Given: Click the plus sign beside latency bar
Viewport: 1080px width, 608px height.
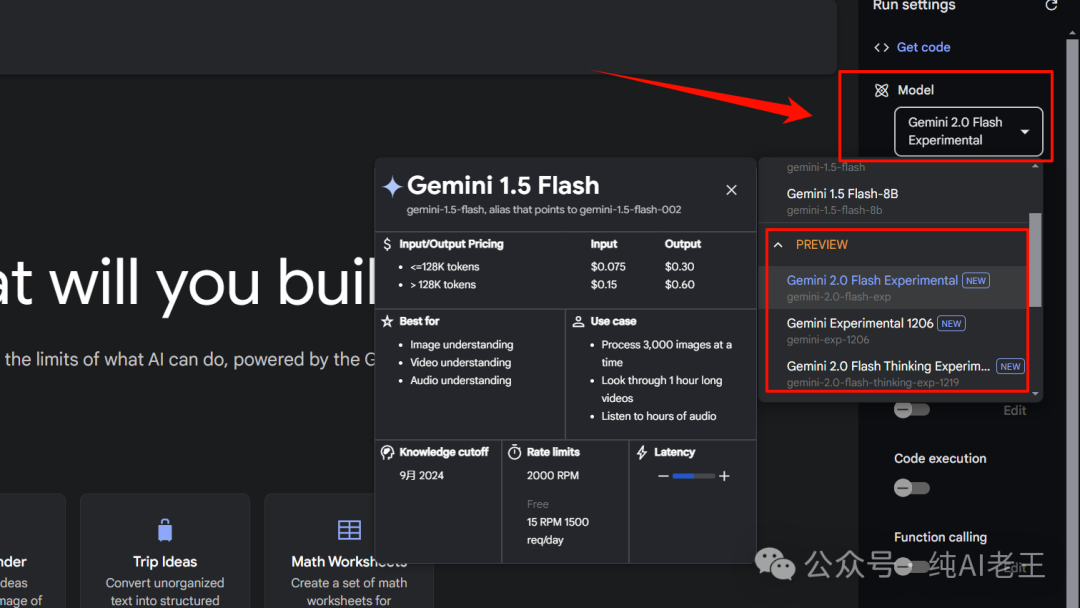Looking at the screenshot, I should pos(724,476).
